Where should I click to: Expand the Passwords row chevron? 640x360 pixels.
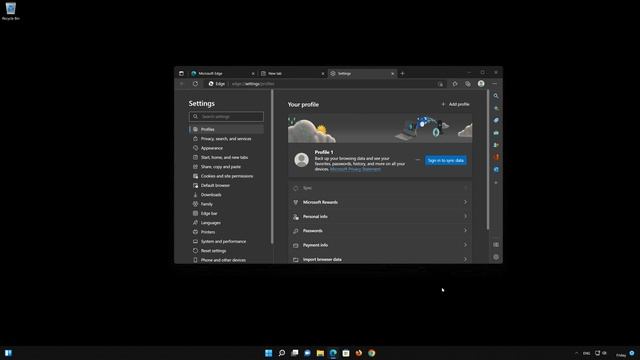(x=465, y=231)
